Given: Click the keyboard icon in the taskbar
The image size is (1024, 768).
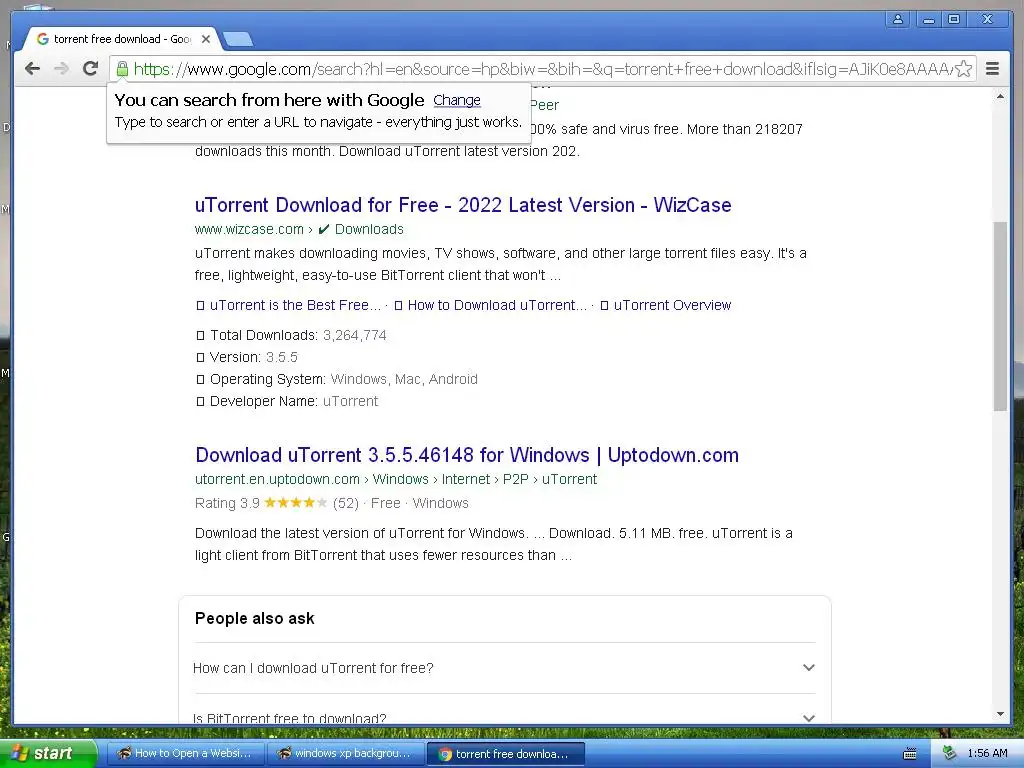Looking at the screenshot, I should click(x=910, y=754).
